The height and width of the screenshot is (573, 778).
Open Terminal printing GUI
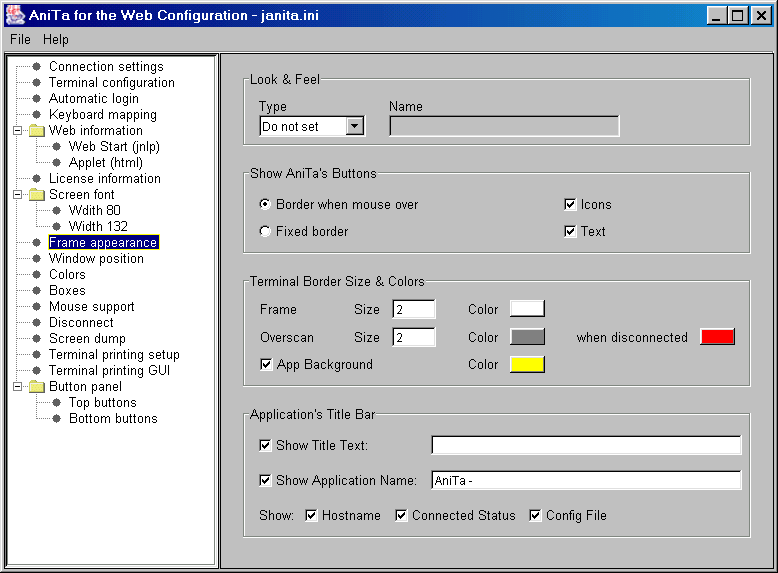click(109, 371)
